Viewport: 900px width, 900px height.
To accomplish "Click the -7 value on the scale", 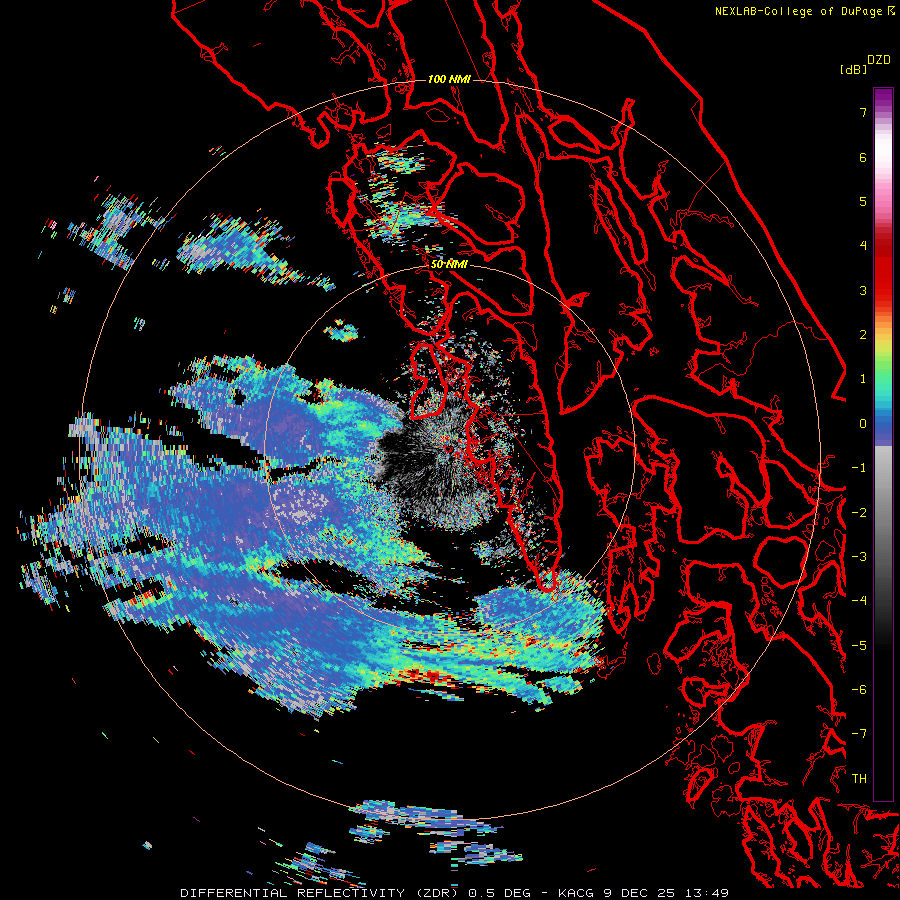I will [859, 734].
